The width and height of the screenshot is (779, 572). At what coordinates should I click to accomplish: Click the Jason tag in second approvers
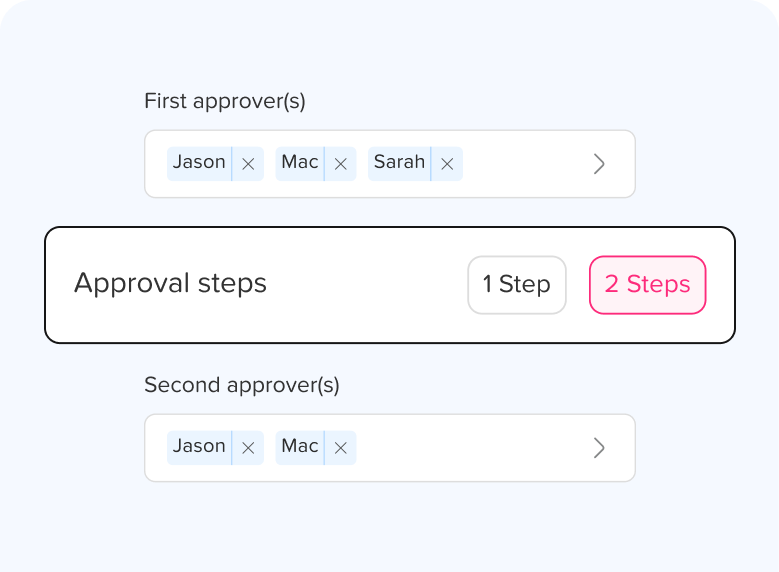click(199, 447)
